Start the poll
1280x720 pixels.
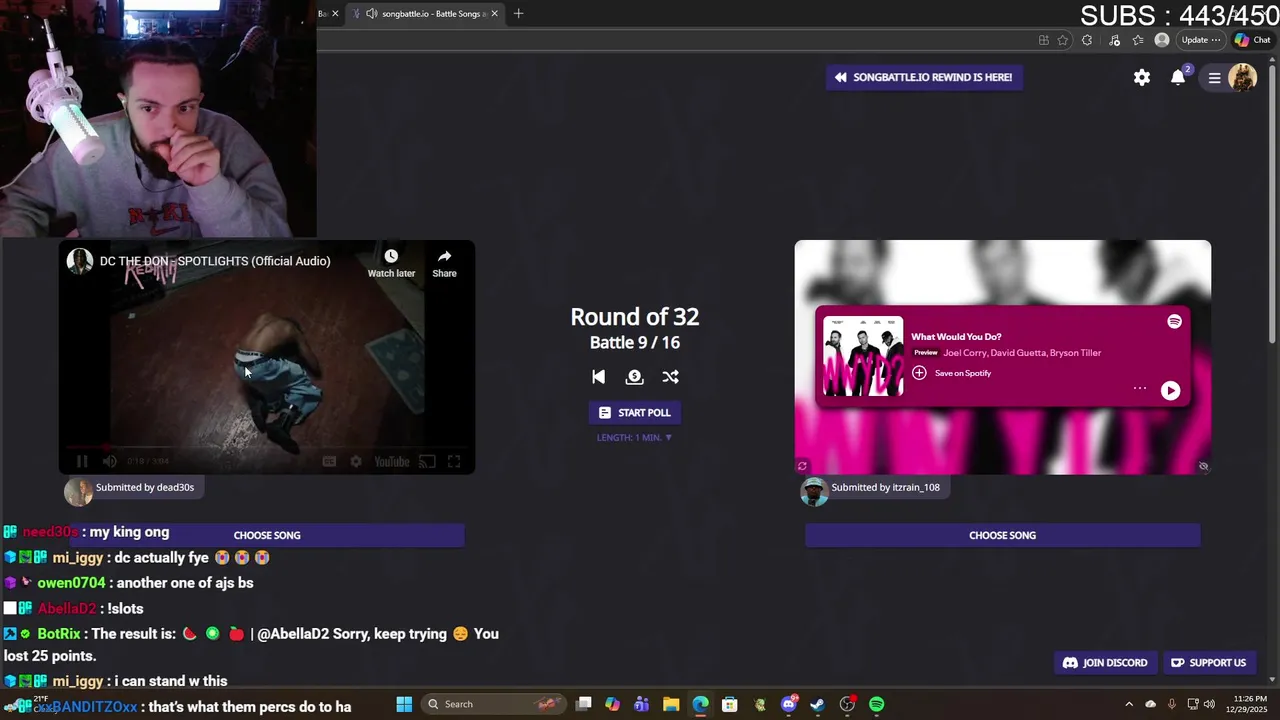click(x=634, y=413)
